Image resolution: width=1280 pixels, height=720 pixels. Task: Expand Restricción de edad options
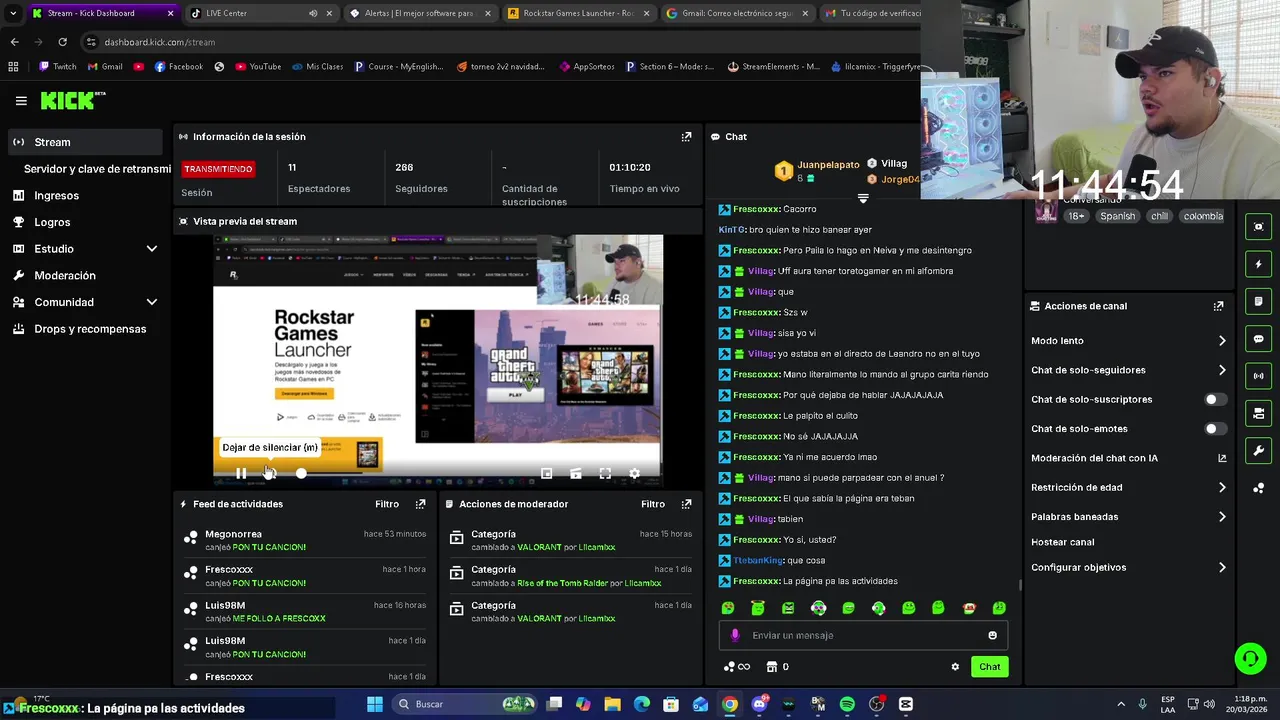tap(1222, 488)
